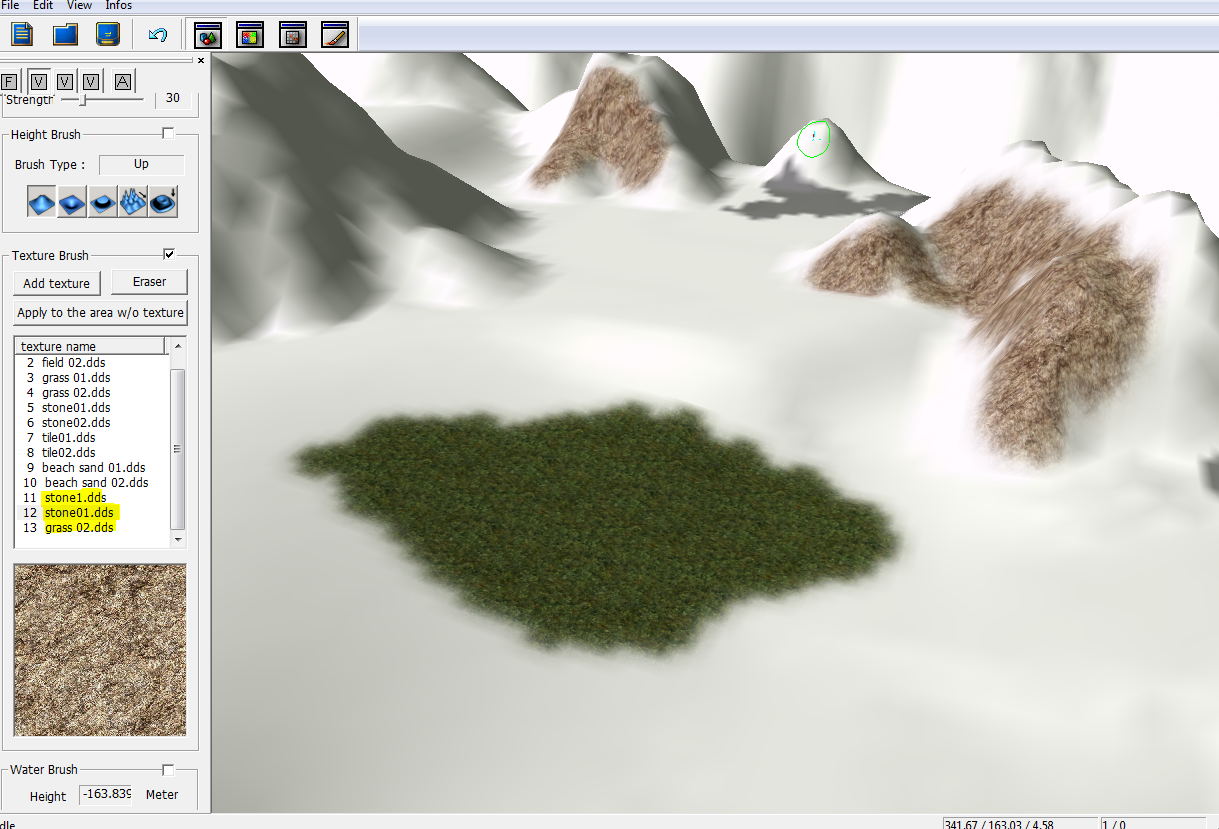Open the Edit menu

tap(43, 6)
